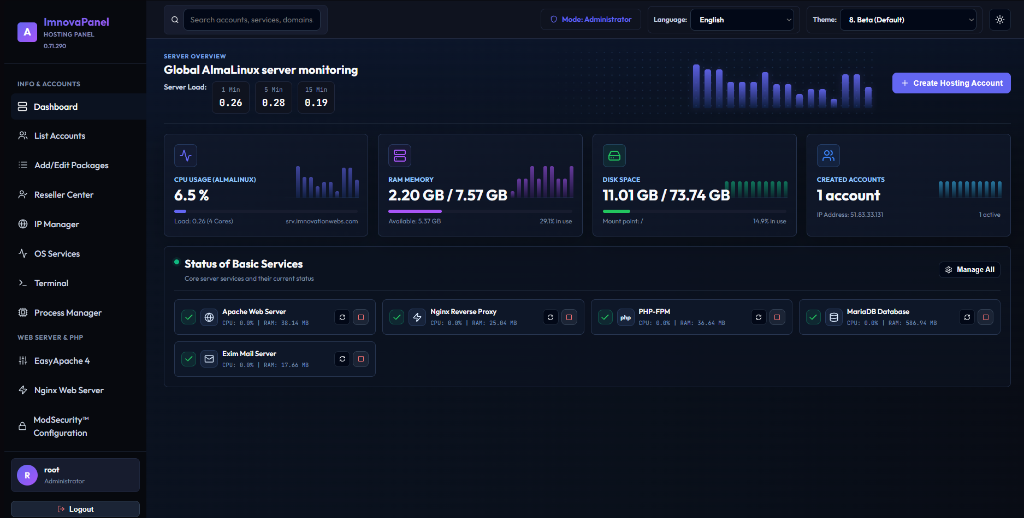
Task: Restart the PHP-FPM service
Action: tap(758, 317)
